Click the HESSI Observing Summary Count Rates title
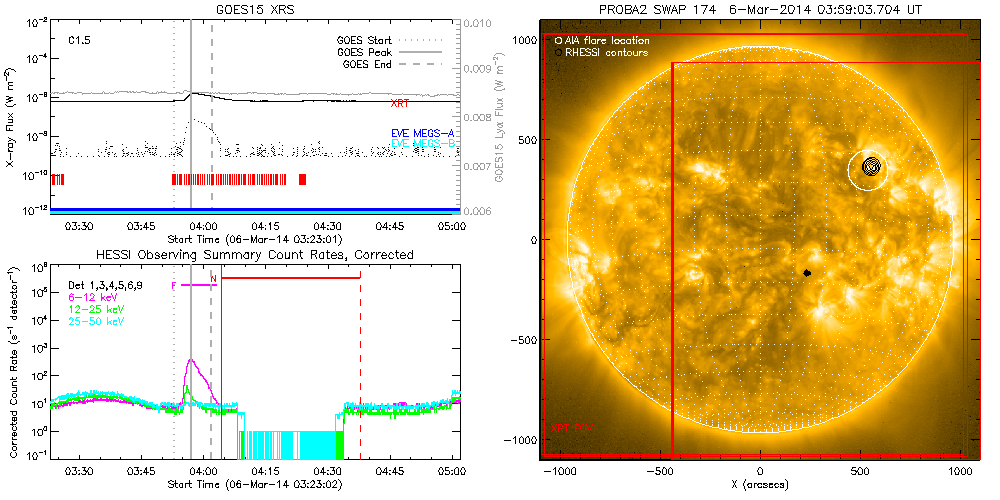The width and height of the screenshot is (1000, 500). [x=255, y=255]
